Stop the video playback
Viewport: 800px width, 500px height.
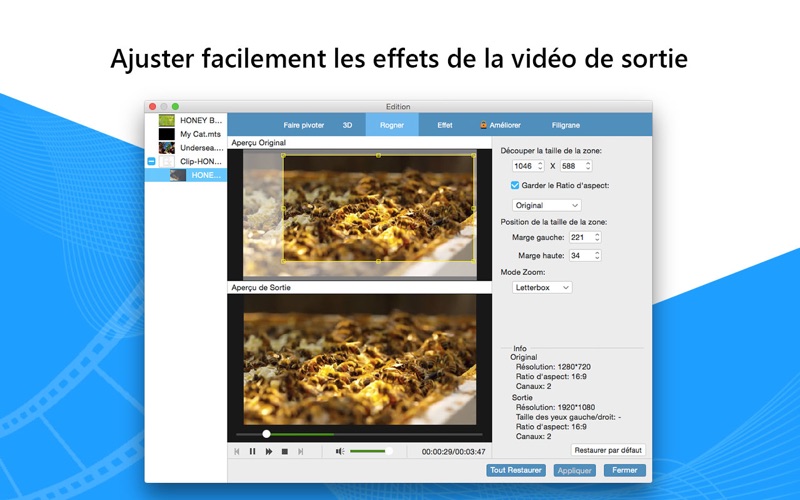tap(285, 452)
